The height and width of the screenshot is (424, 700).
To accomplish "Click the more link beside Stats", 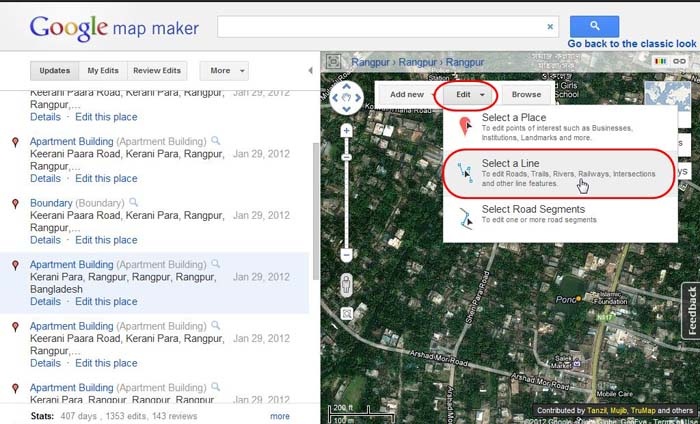I will [280, 416].
